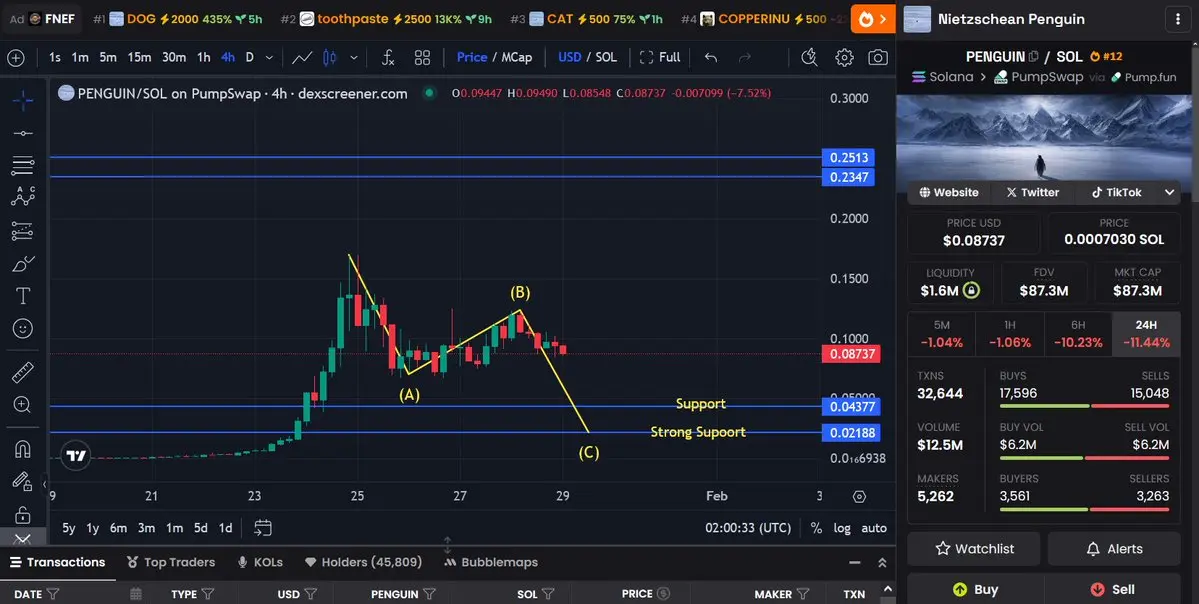This screenshot has height=604, width=1199.
Task: Click the green Buy button
Action: point(975,589)
